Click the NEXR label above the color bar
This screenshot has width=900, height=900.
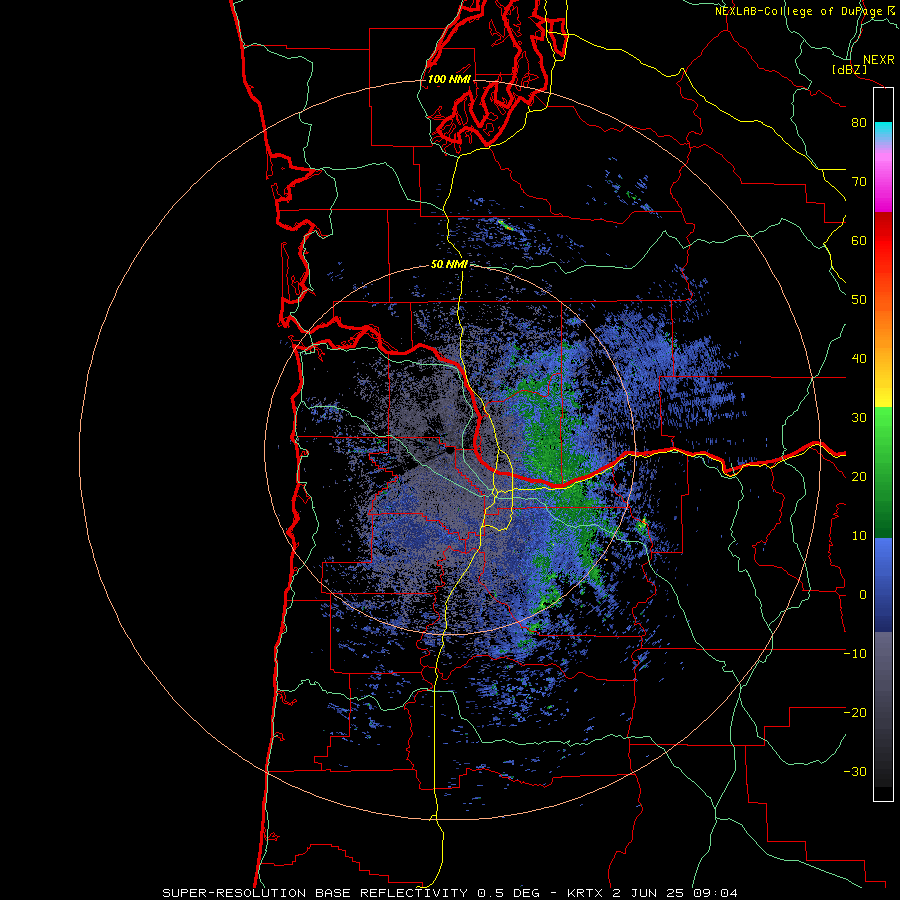[x=878, y=60]
